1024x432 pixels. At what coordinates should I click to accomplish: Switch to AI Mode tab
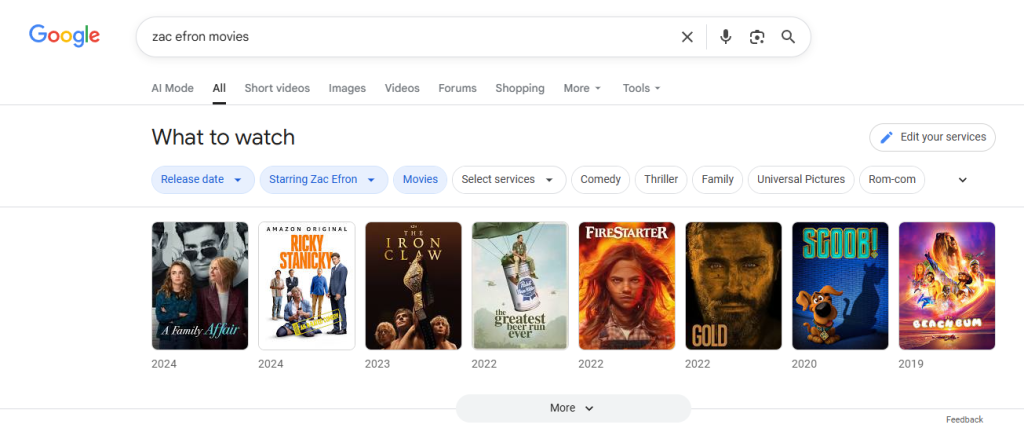(172, 88)
